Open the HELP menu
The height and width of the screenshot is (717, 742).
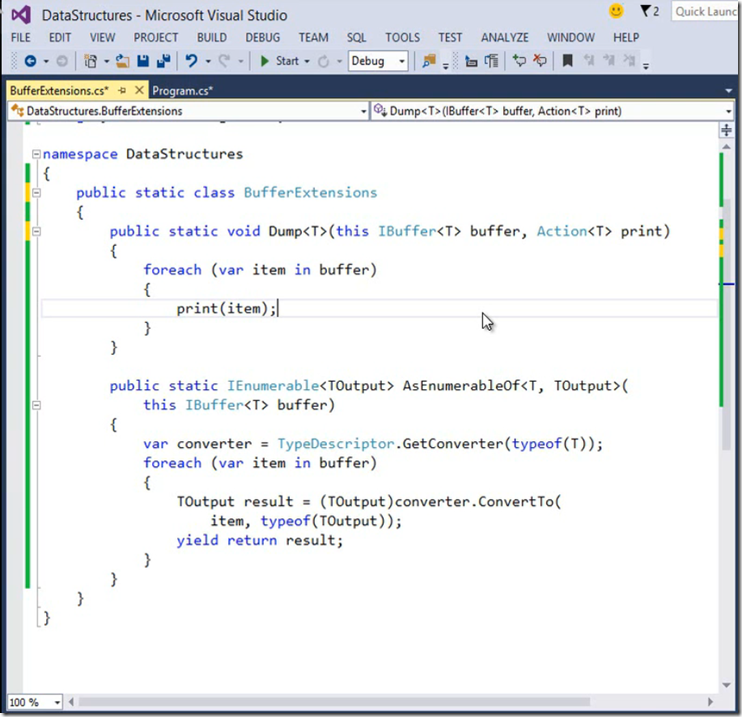(x=626, y=37)
